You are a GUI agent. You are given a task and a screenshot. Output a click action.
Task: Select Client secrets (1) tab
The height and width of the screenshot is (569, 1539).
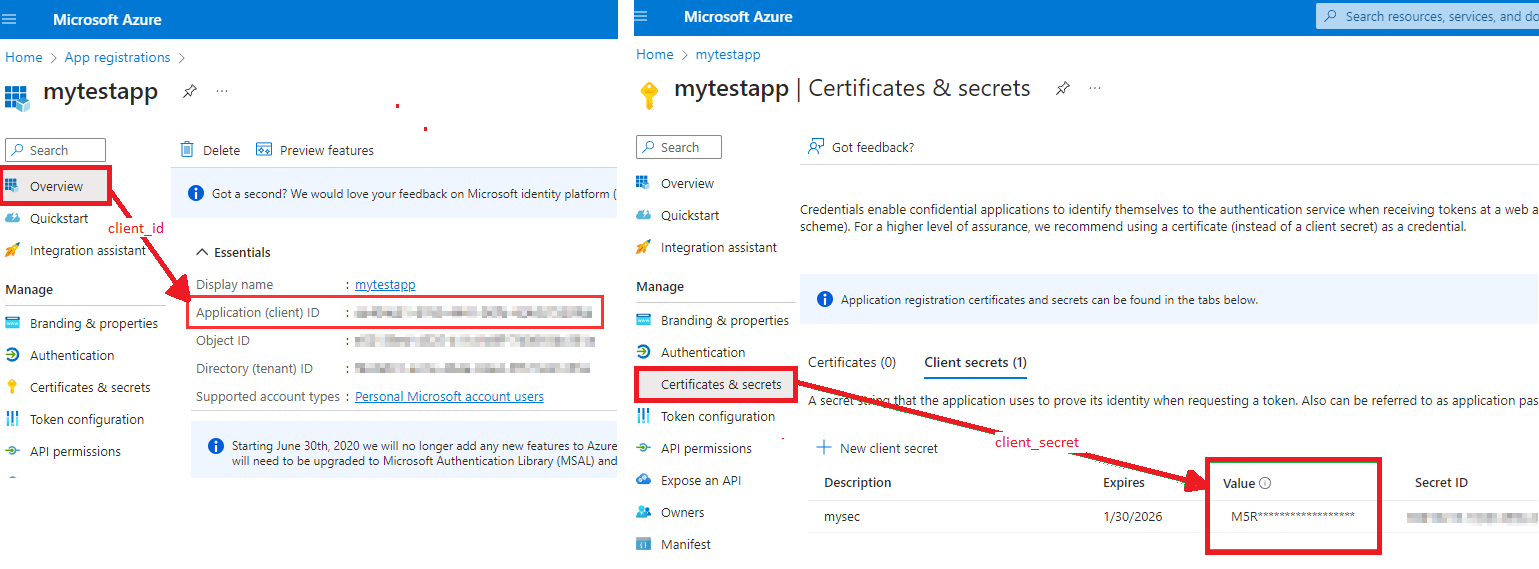pyautogui.click(x=975, y=362)
